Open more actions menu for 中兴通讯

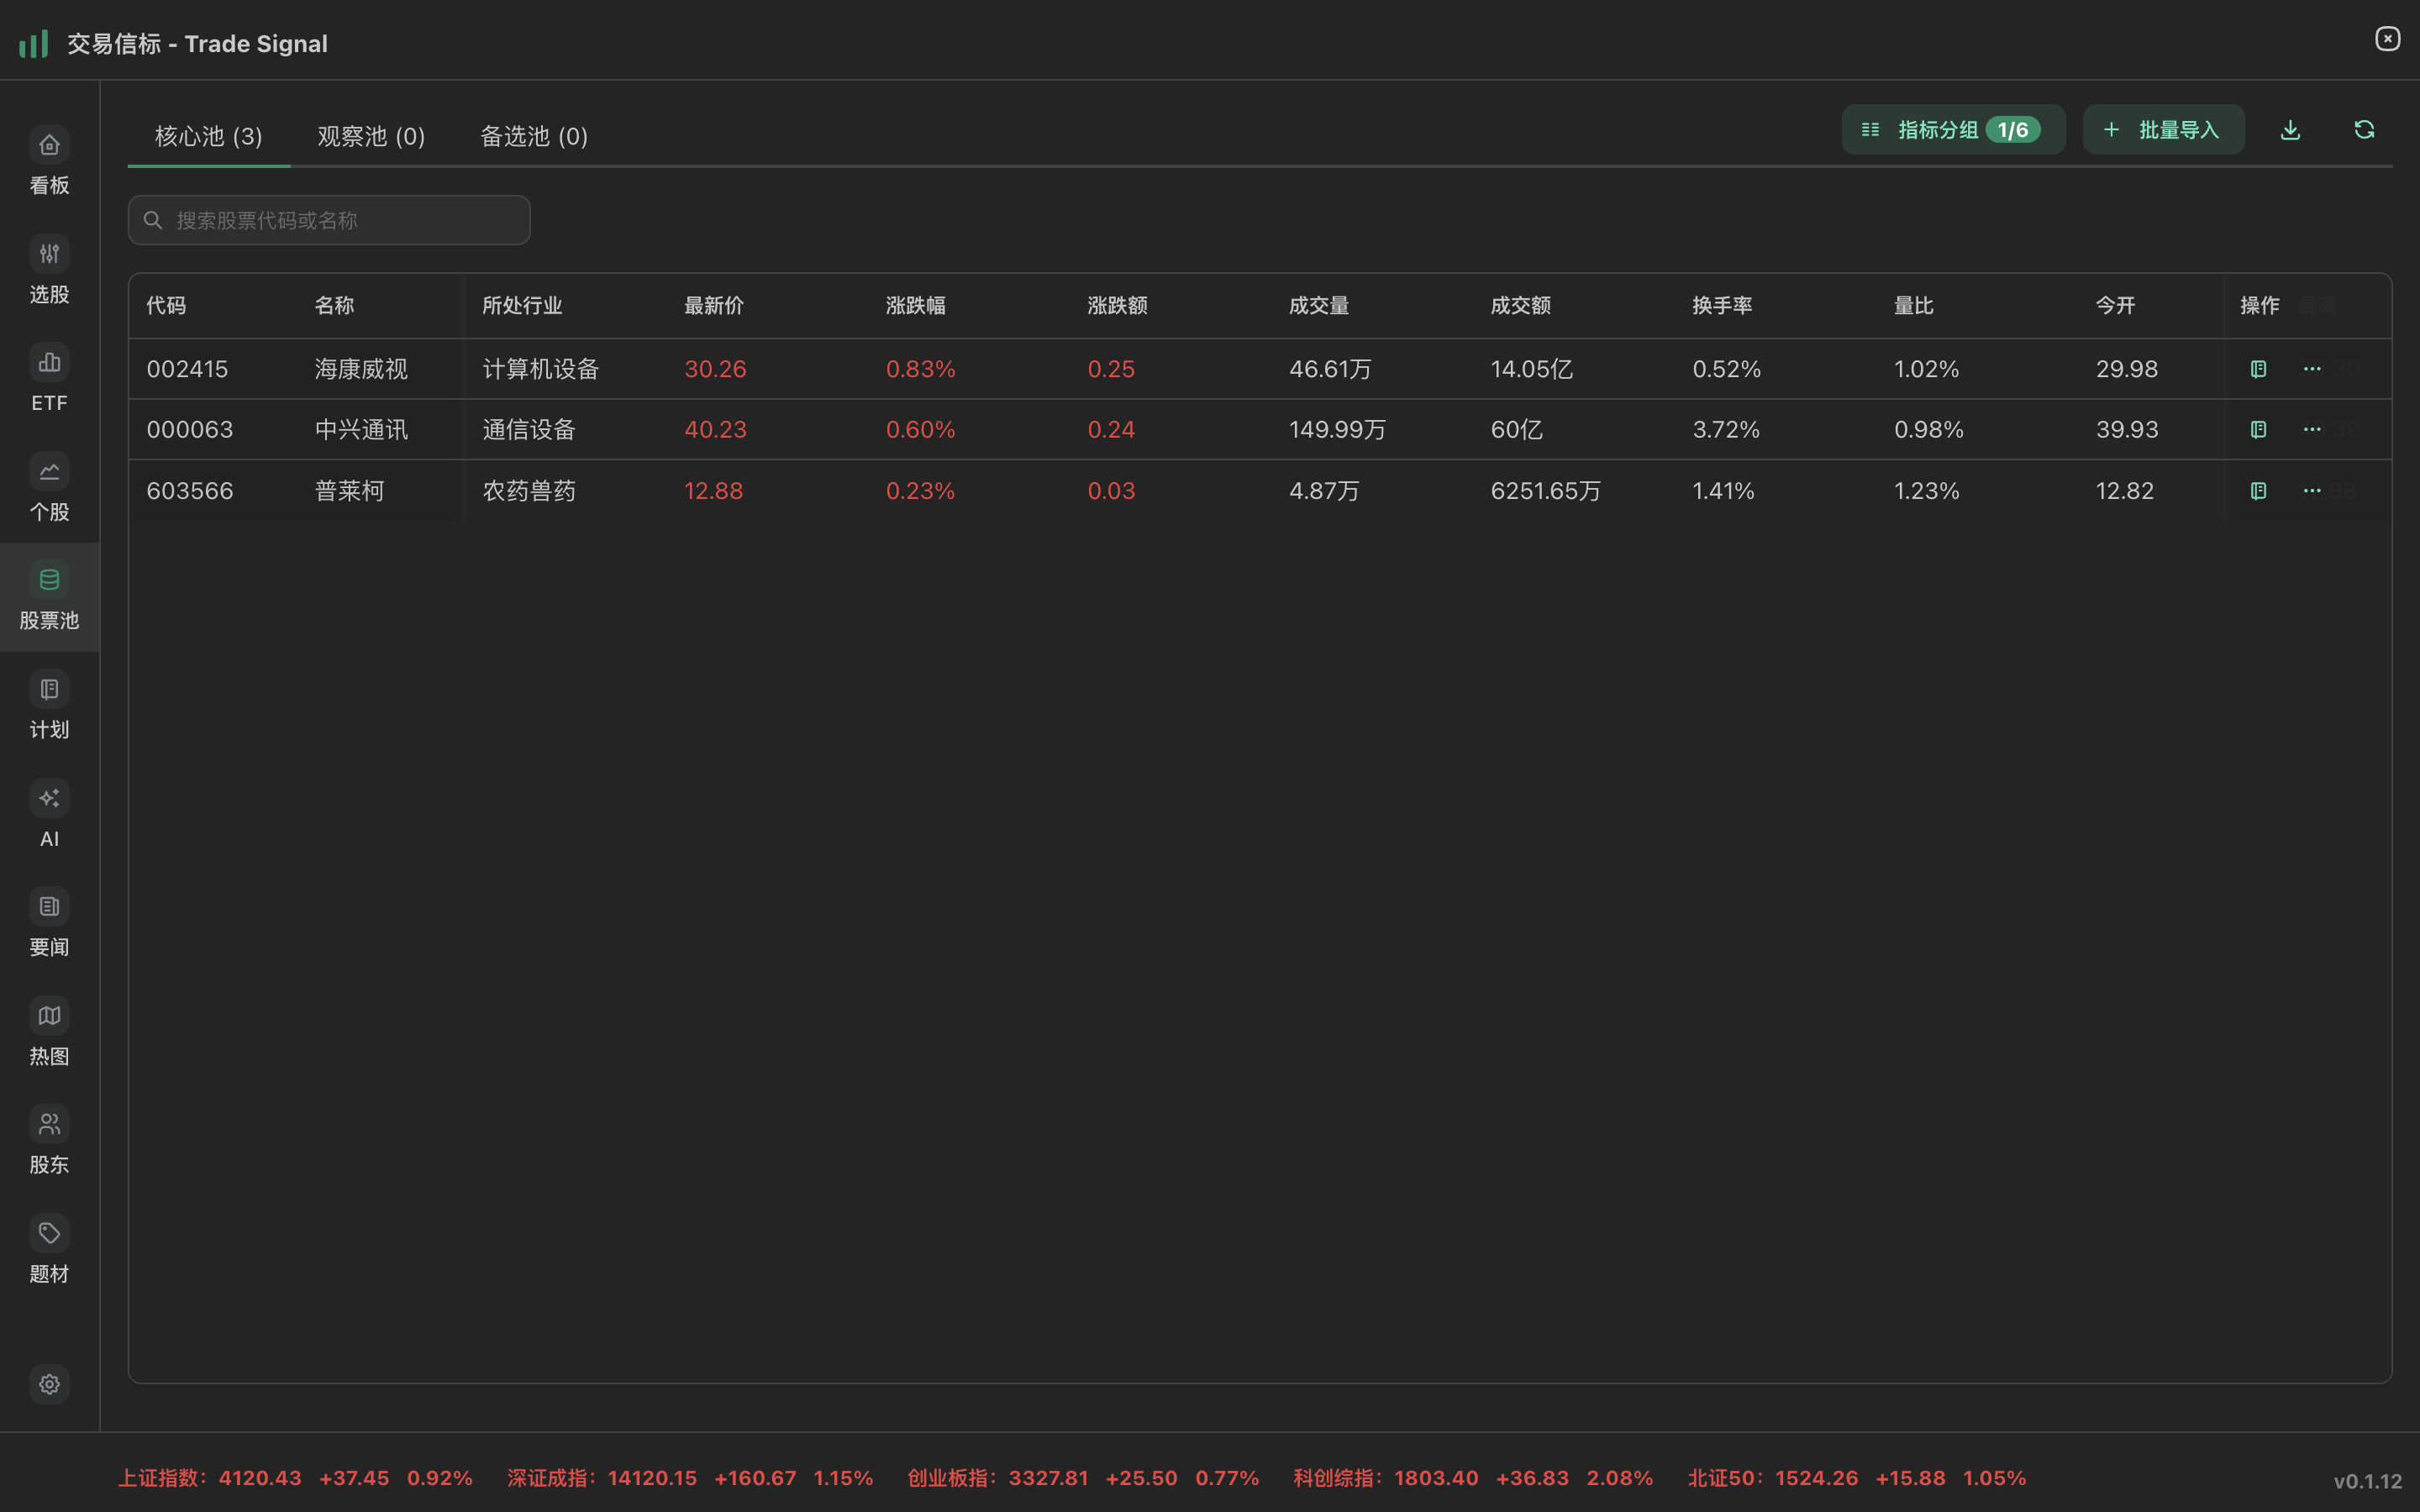(x=2312, y=429)
